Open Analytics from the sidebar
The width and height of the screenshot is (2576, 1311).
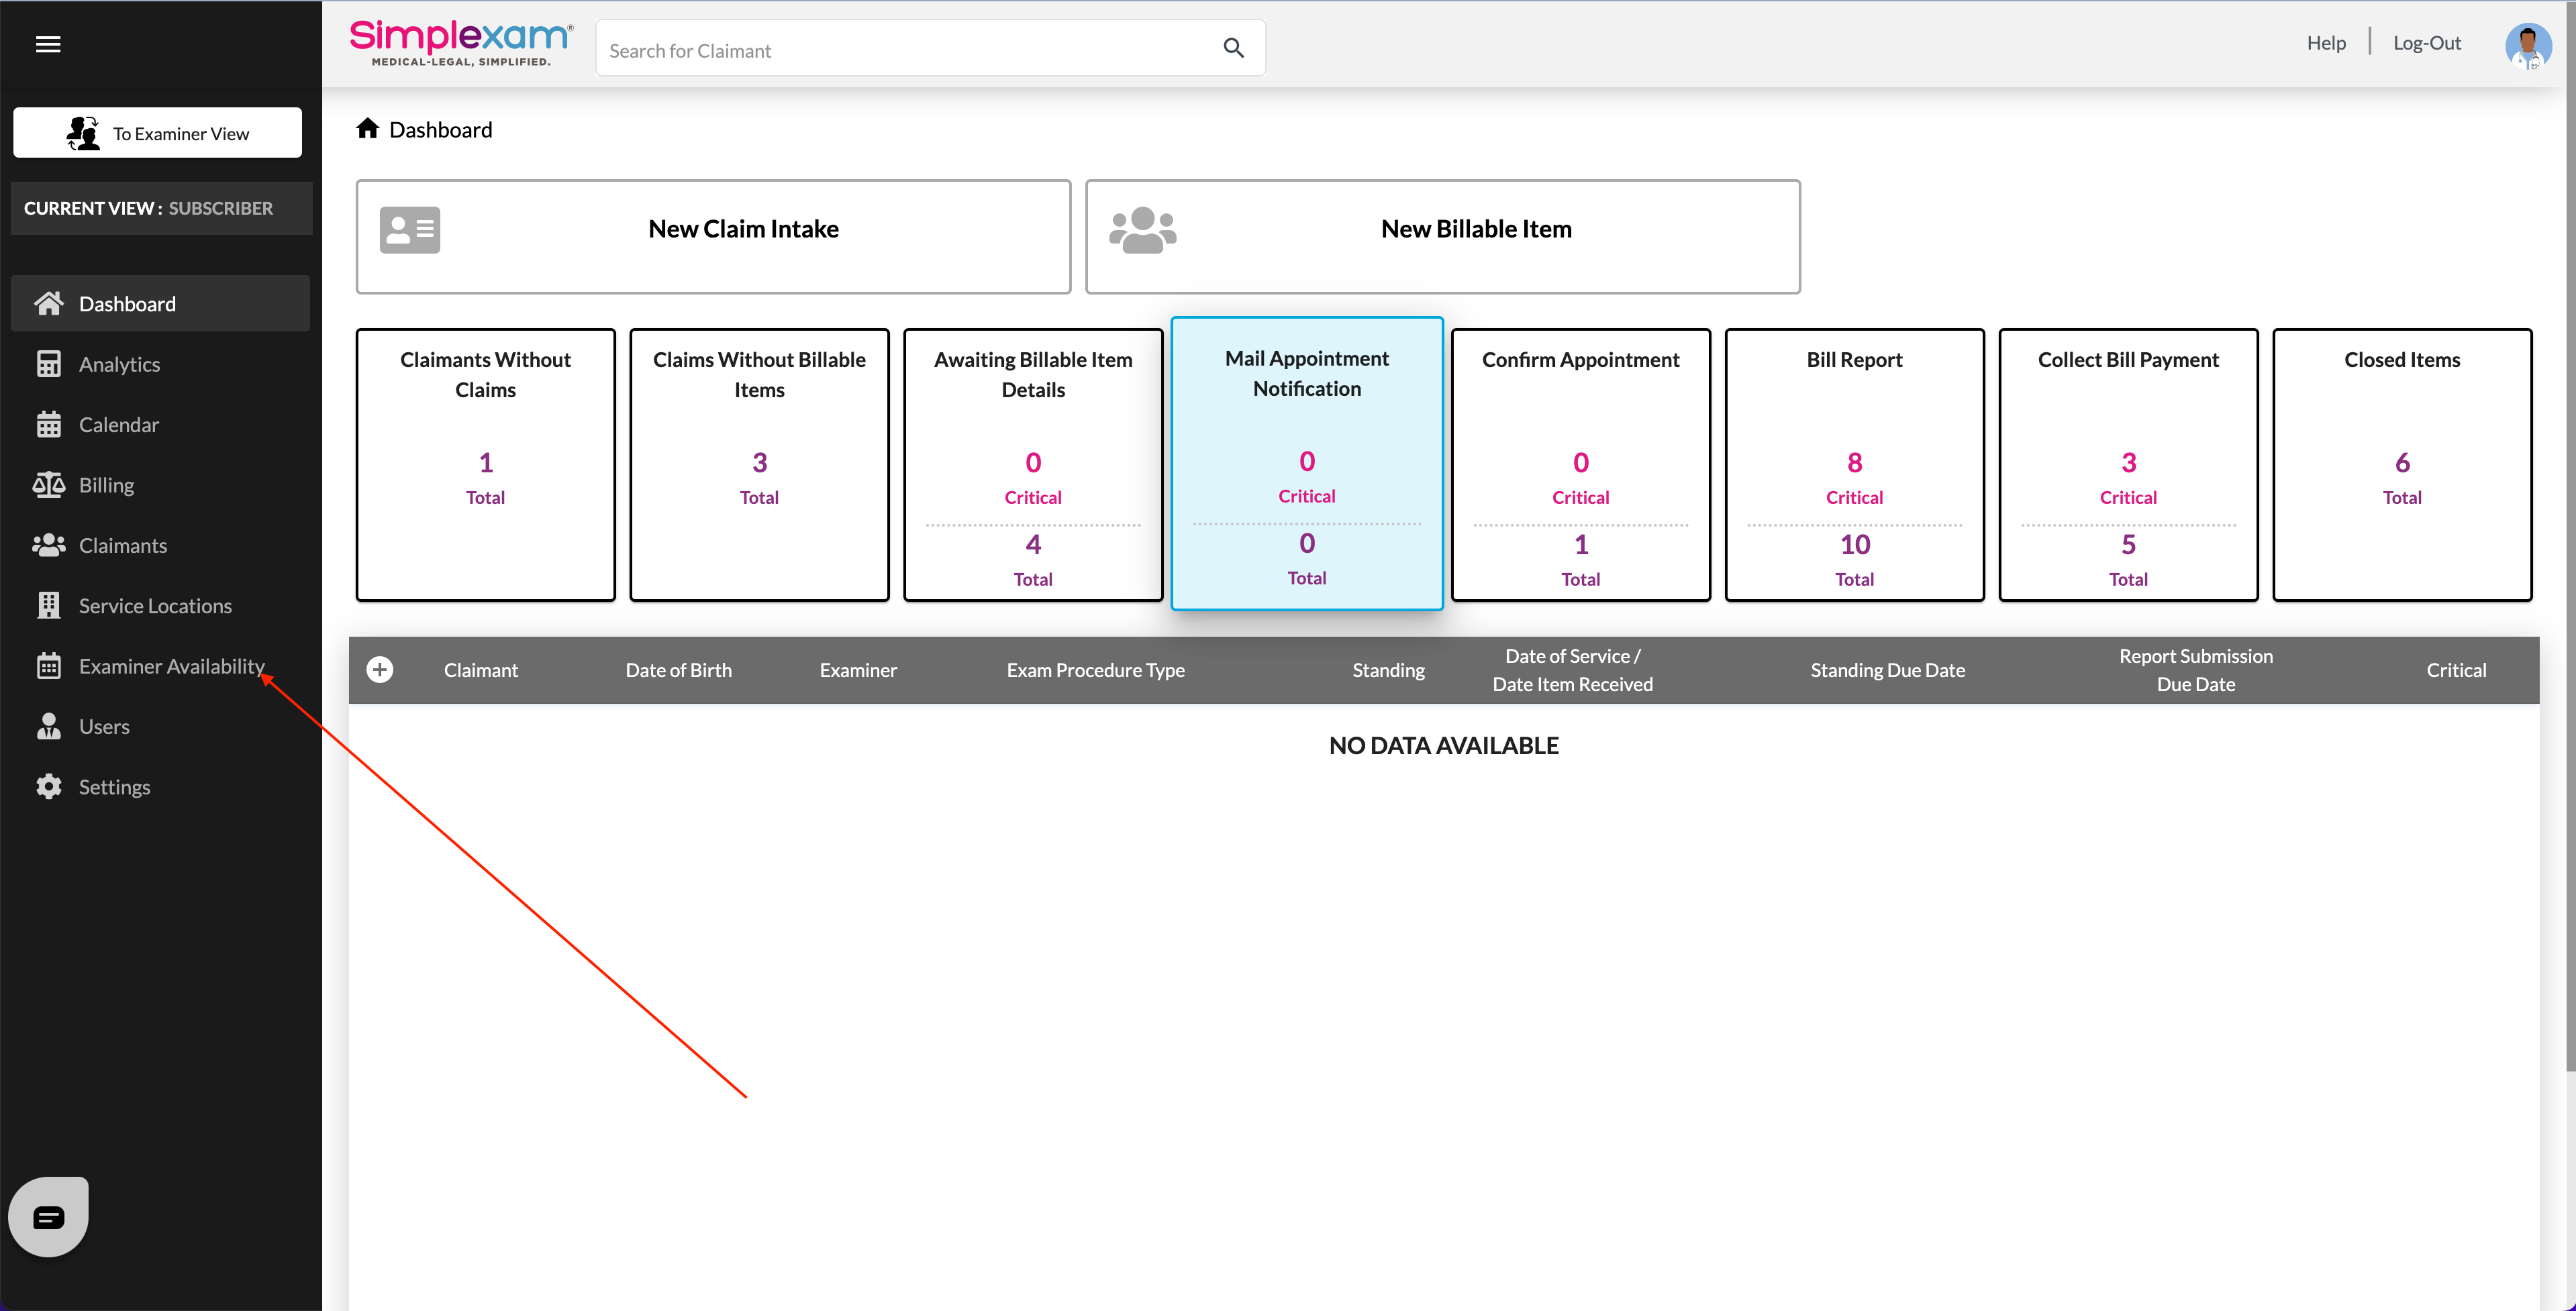[x=119, y=364]
